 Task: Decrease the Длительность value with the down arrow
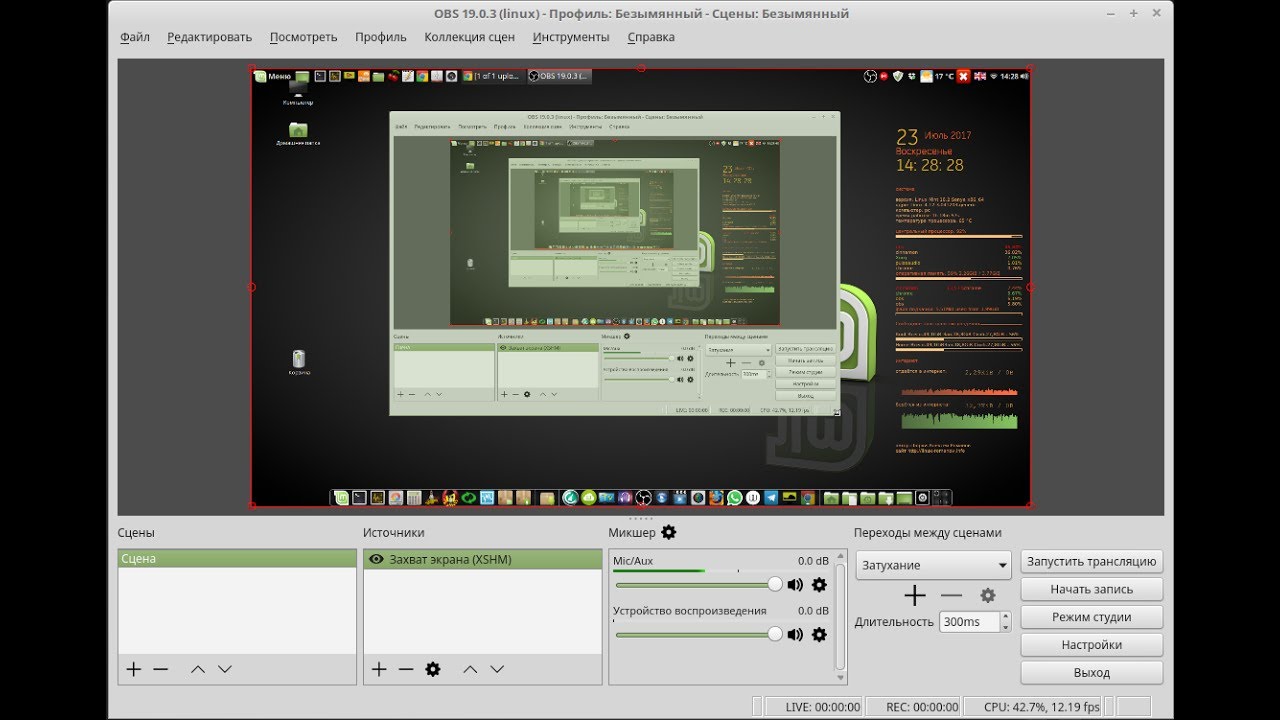[1005, 627]
